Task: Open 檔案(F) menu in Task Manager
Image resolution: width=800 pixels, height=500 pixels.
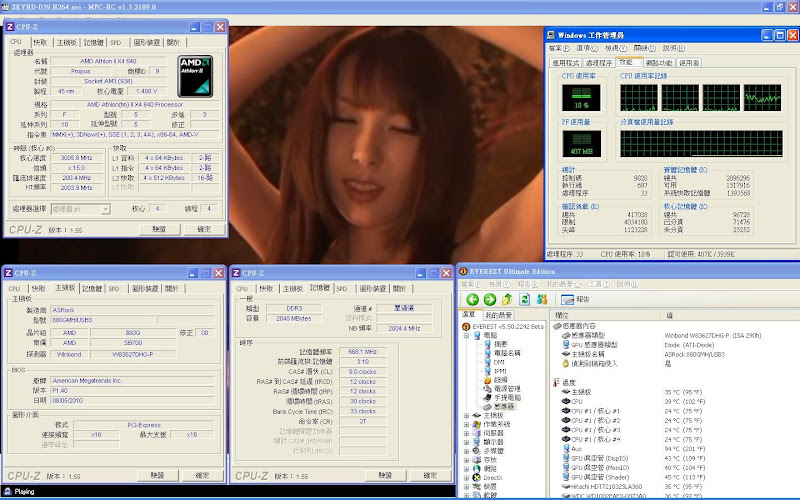Action: pyautogui.click(x=559, y=48)
